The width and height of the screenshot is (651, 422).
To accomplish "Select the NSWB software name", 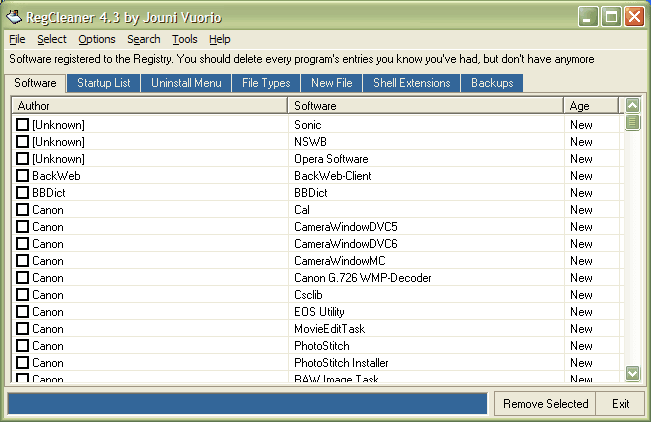I will click(310, 142).
